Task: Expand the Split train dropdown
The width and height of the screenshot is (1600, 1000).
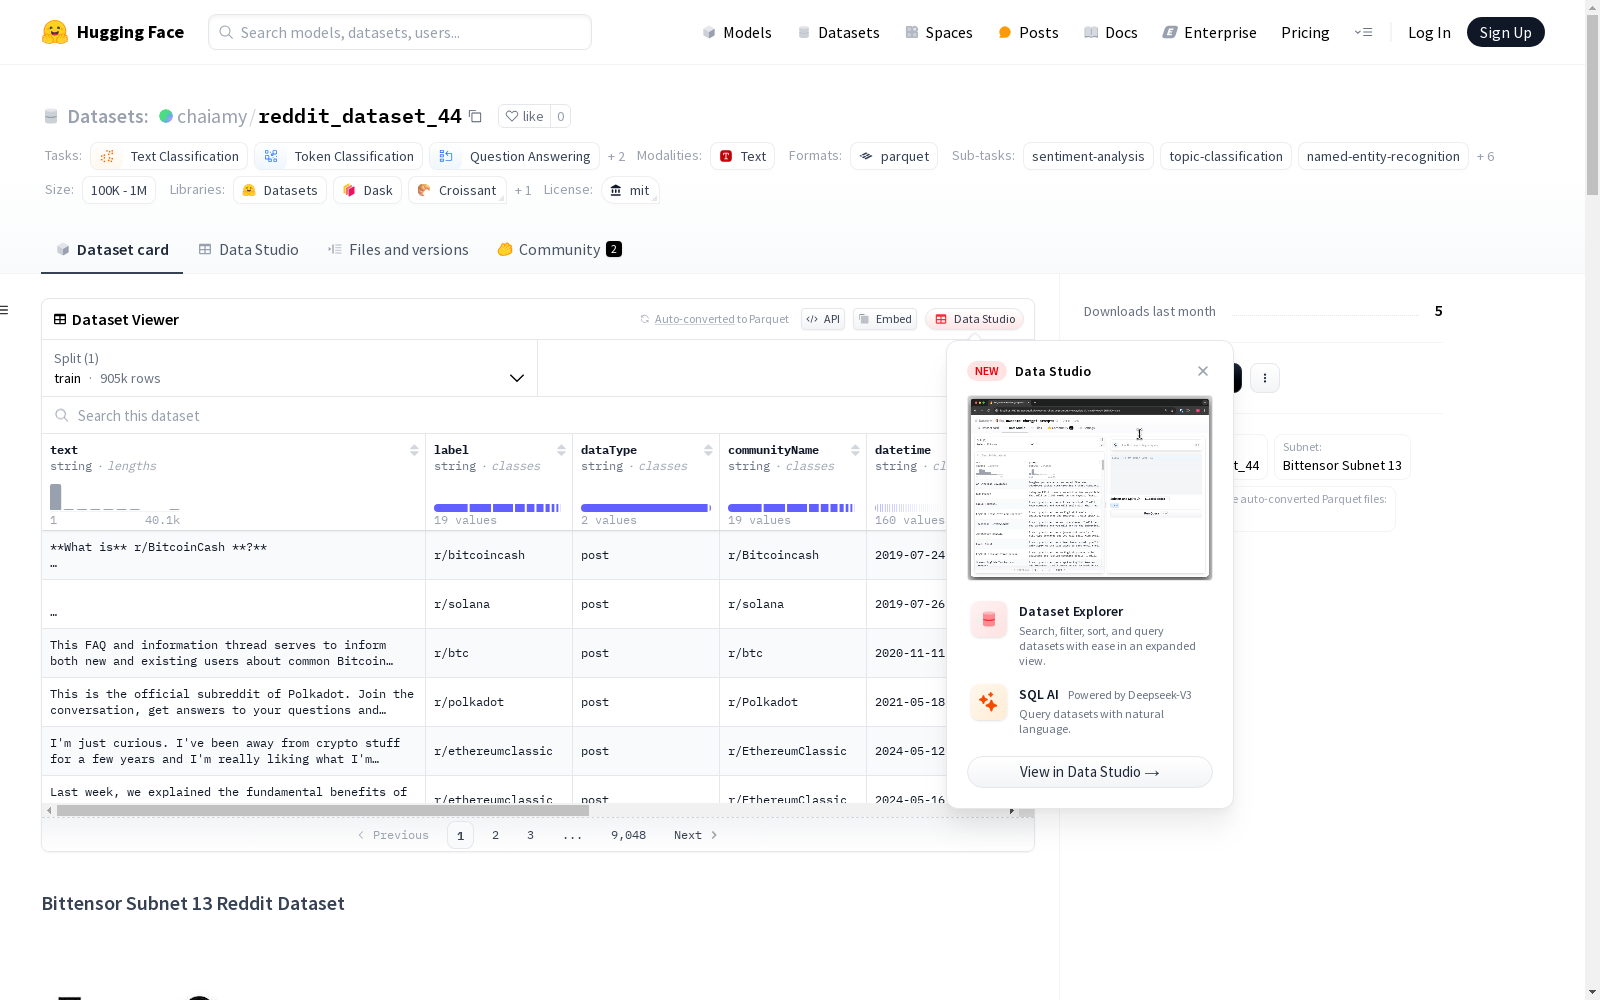Action: (x=290, y=368)
